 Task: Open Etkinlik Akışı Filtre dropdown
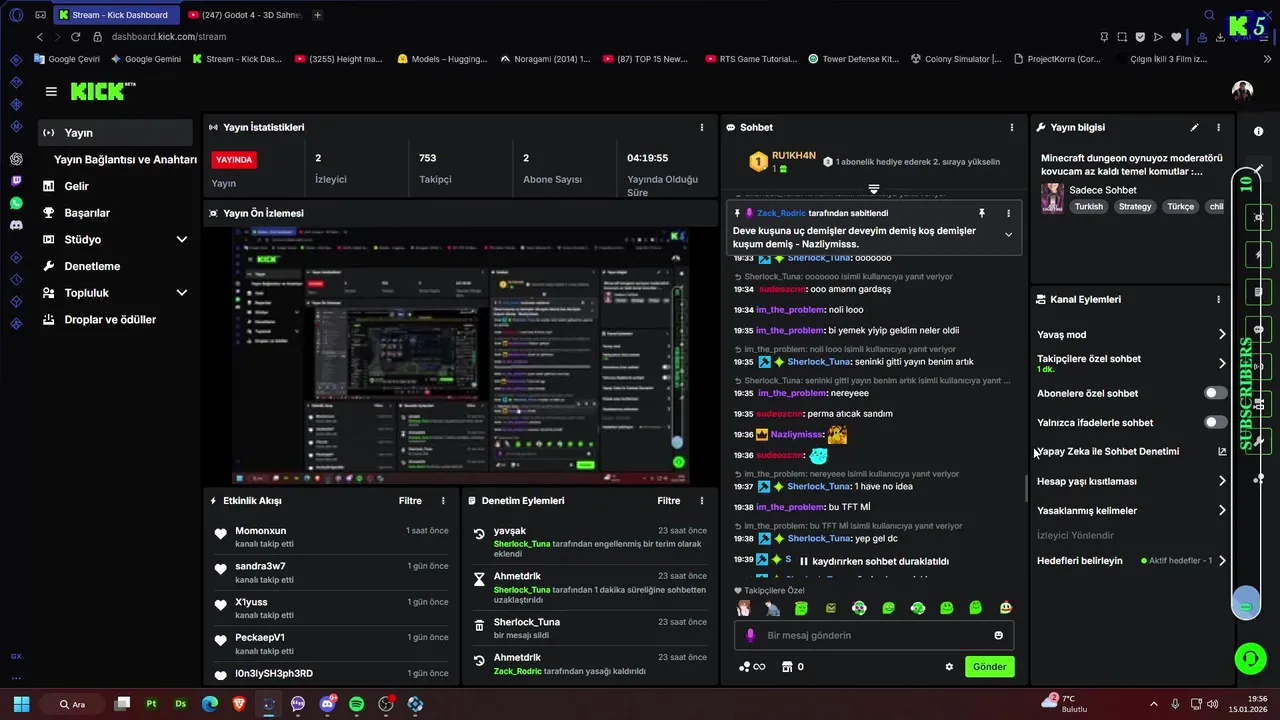[x=410, y=500]
